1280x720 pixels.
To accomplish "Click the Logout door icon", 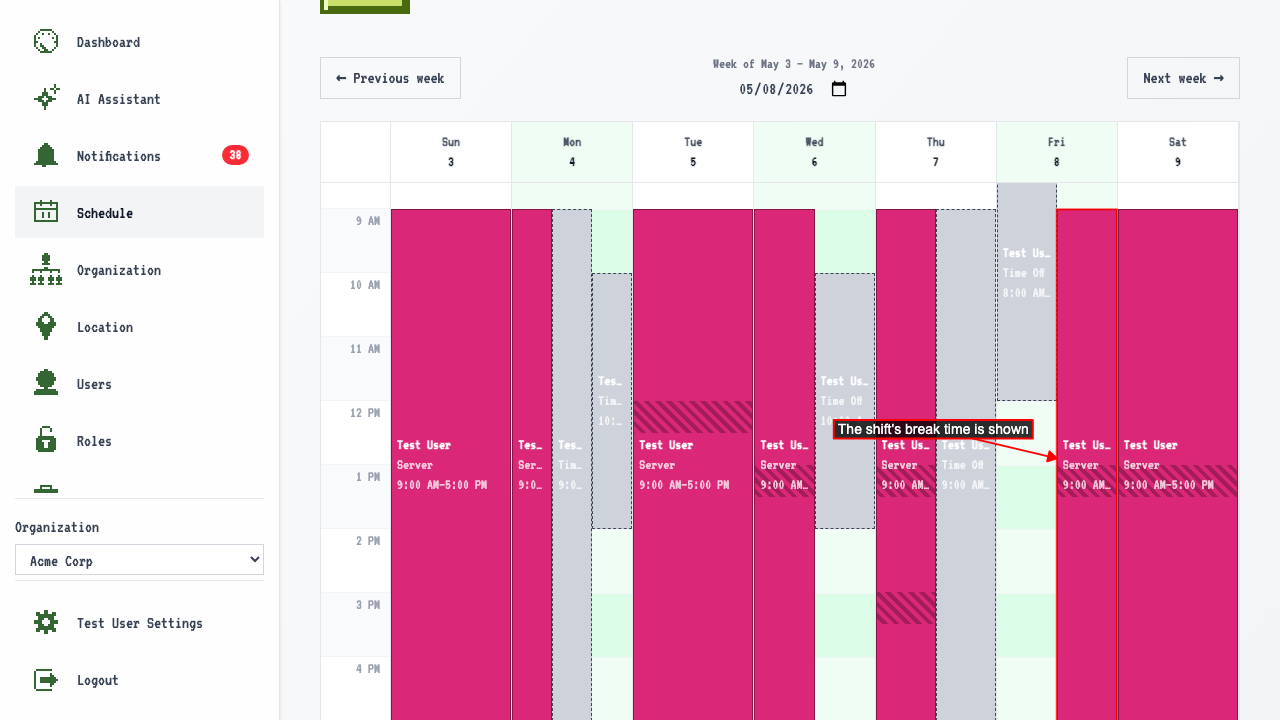I will pos(46,680).
